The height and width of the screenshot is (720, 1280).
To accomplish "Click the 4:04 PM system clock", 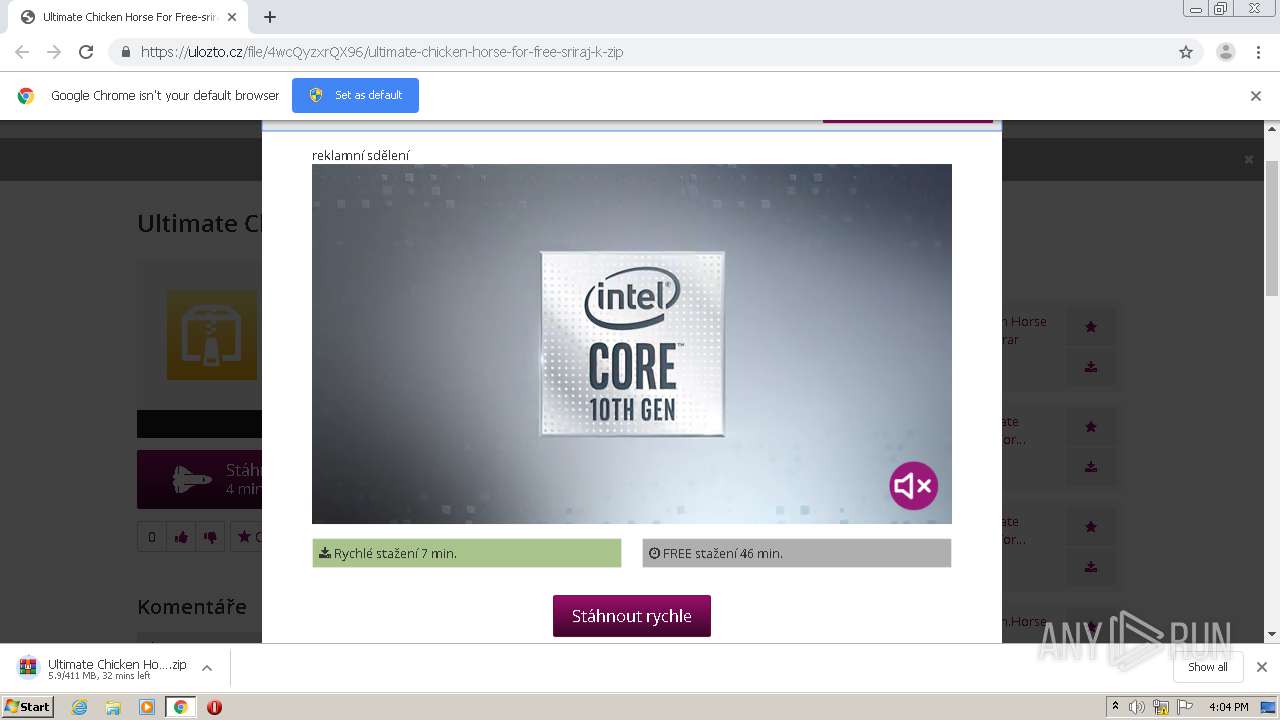I will [x=1229, y=707].
